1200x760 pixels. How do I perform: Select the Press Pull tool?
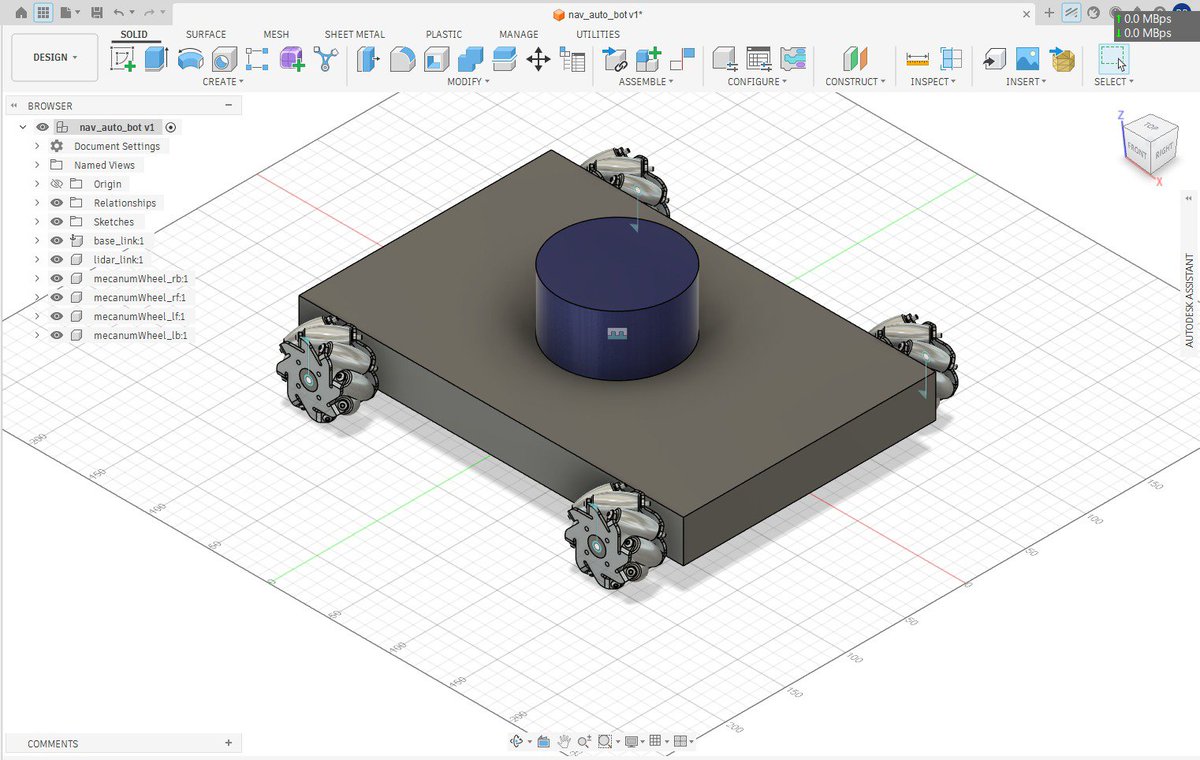coord(367,59)
